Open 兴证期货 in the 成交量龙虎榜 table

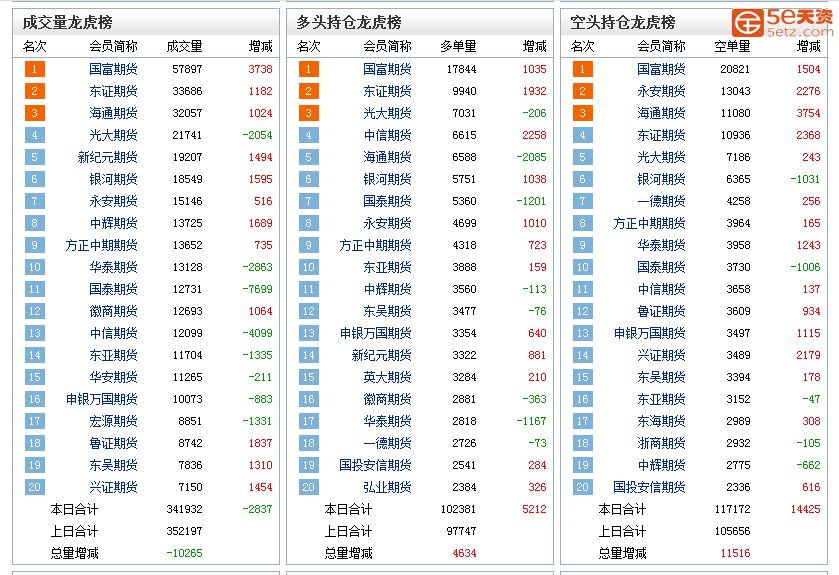click(113, 487)
